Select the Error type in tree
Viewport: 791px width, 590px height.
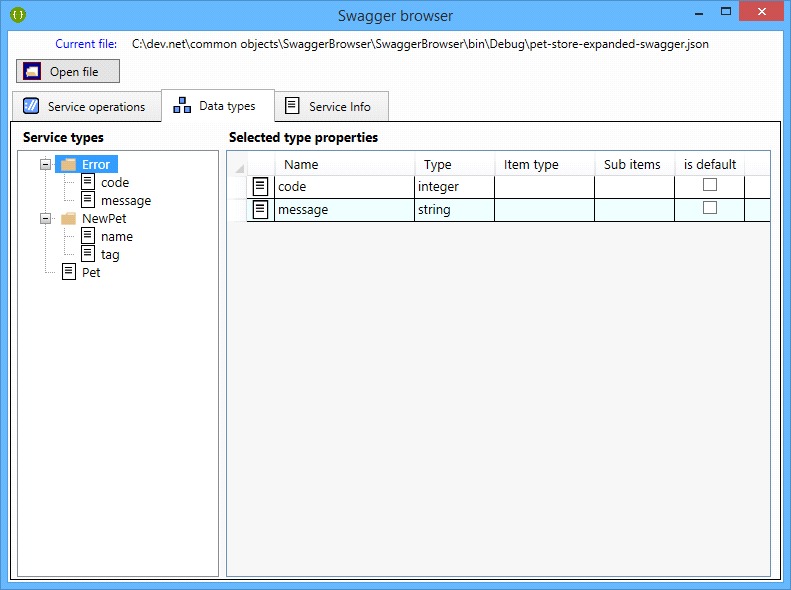[96, 164]
